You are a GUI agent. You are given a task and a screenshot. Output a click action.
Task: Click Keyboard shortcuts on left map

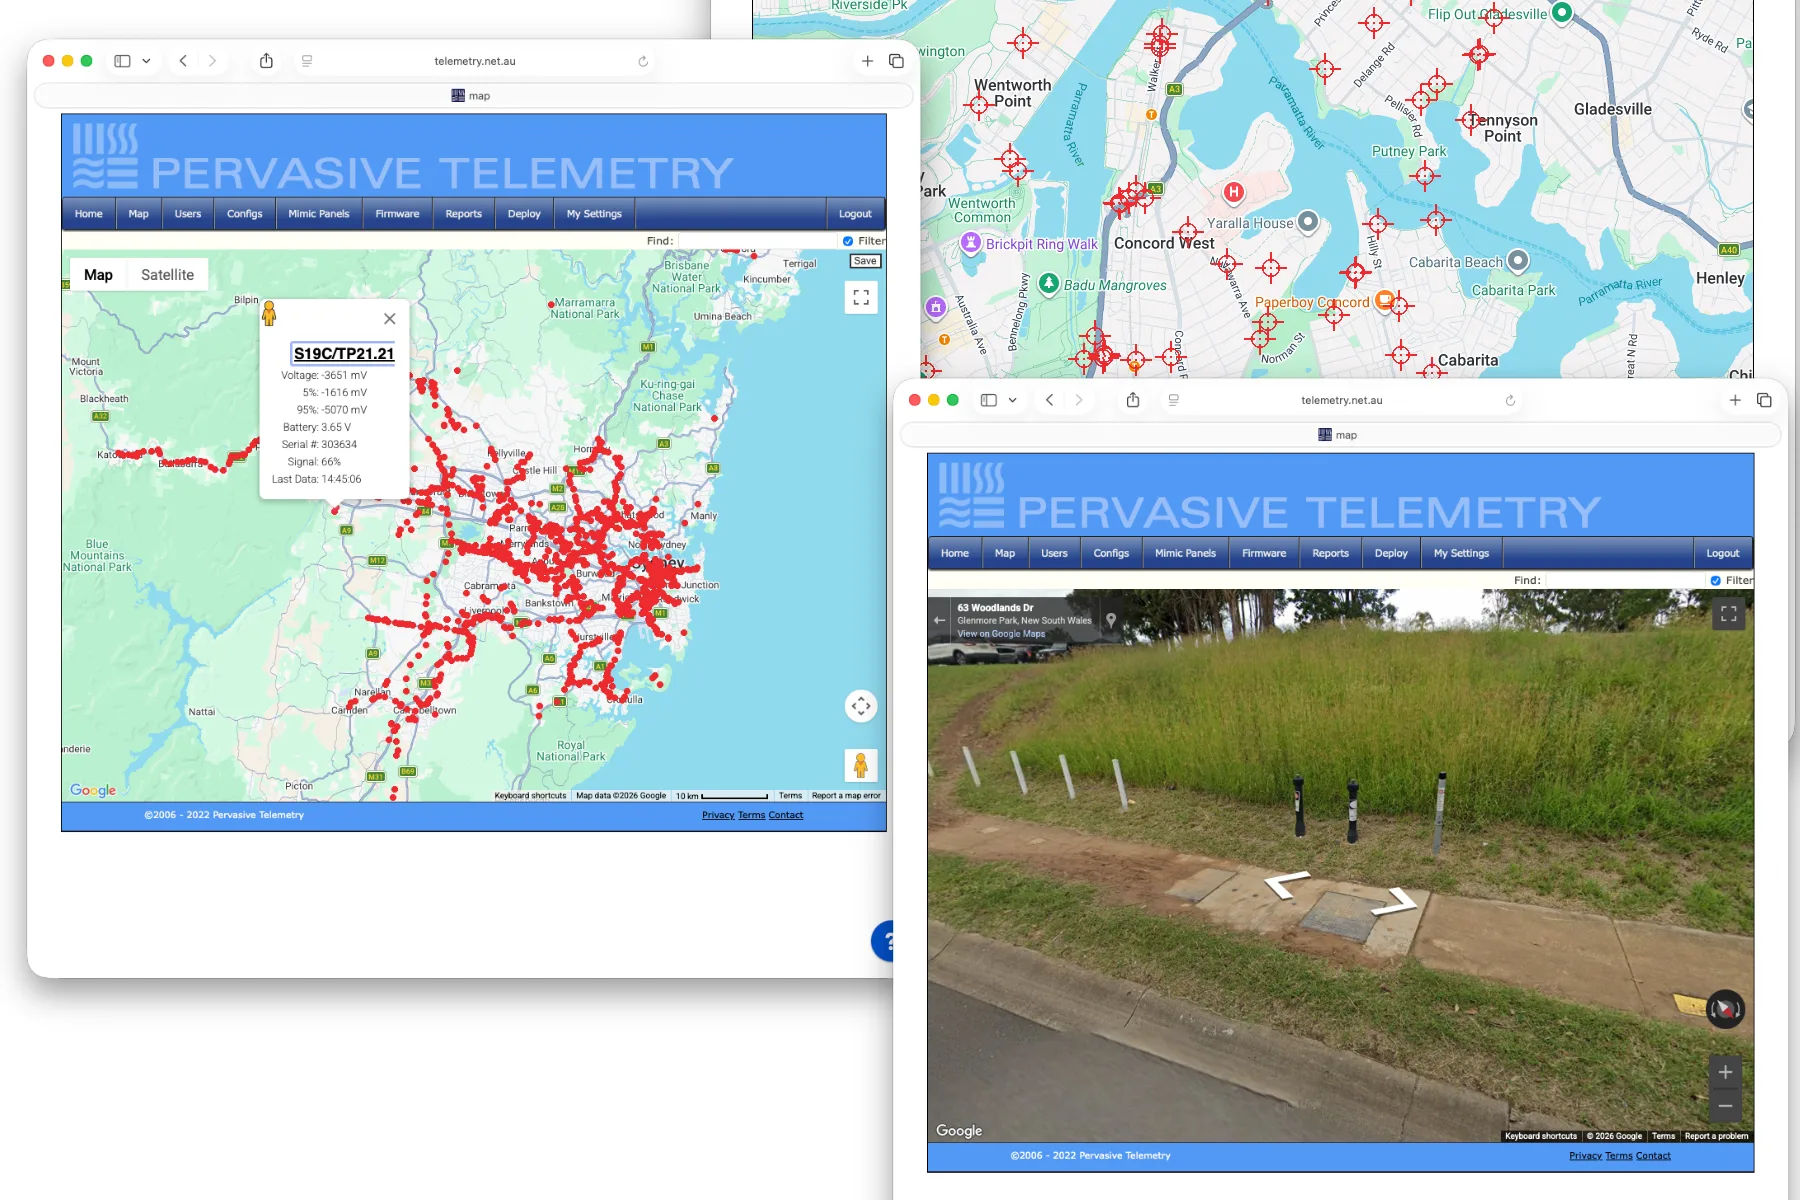click(530, 796)
